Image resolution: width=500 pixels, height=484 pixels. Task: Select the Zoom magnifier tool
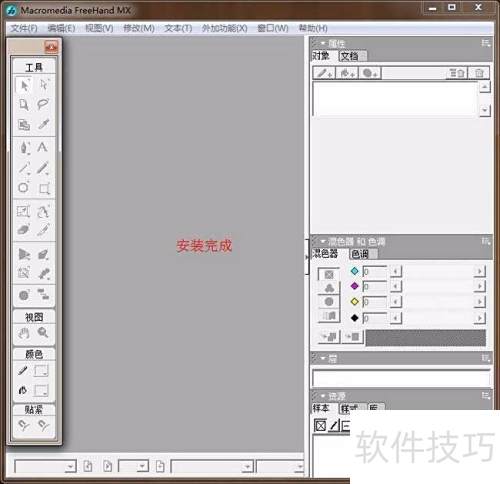tap(43, 332)
